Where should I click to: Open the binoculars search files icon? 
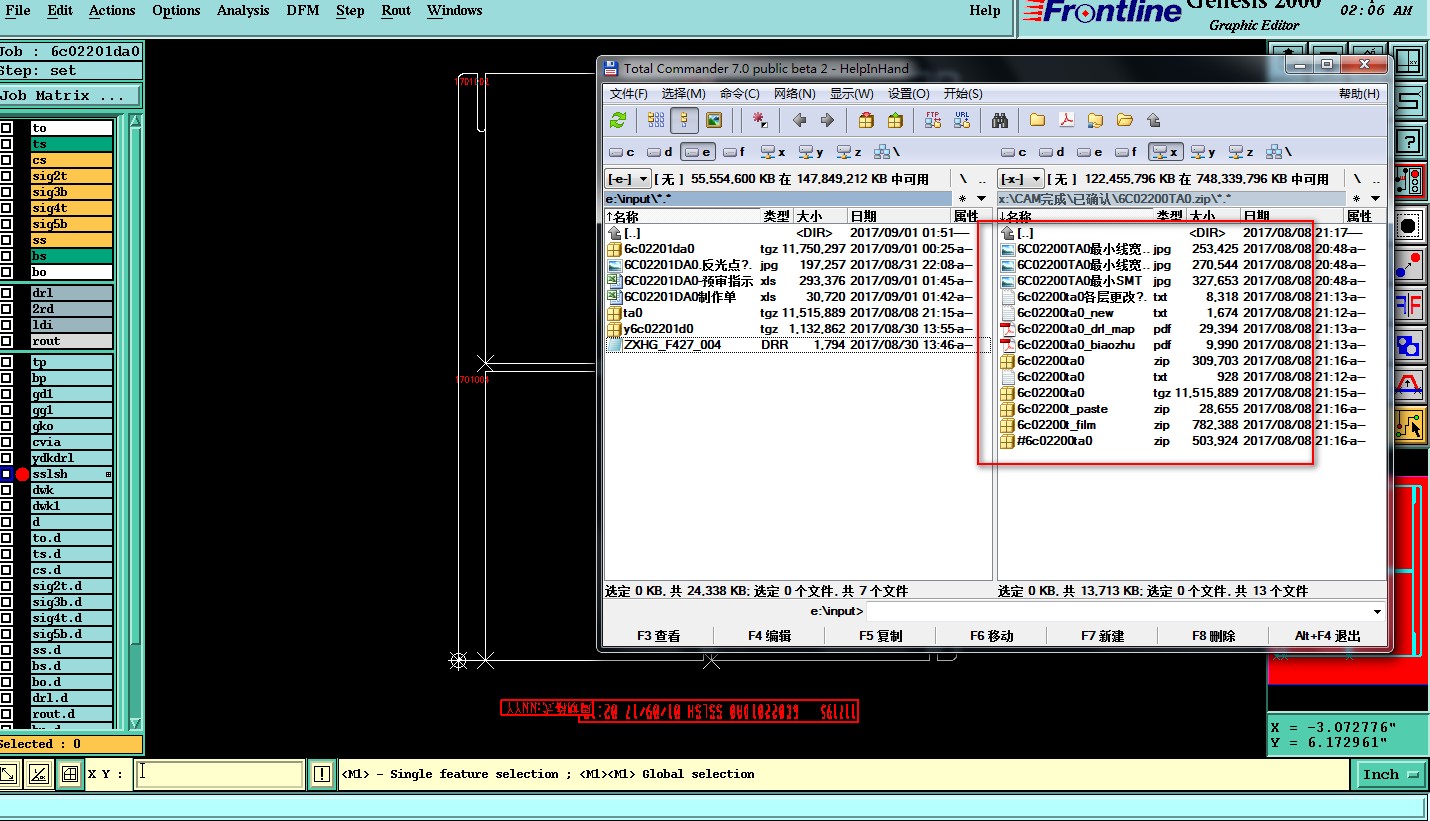pos(1000,120)
